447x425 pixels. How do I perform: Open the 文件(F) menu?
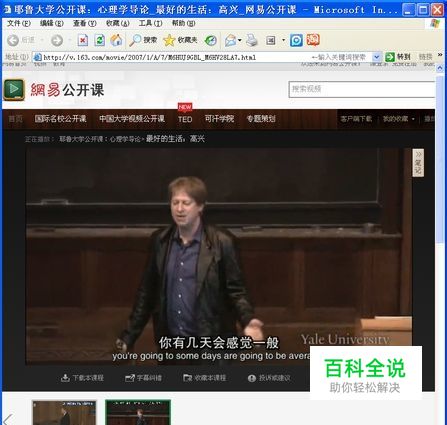19,23
